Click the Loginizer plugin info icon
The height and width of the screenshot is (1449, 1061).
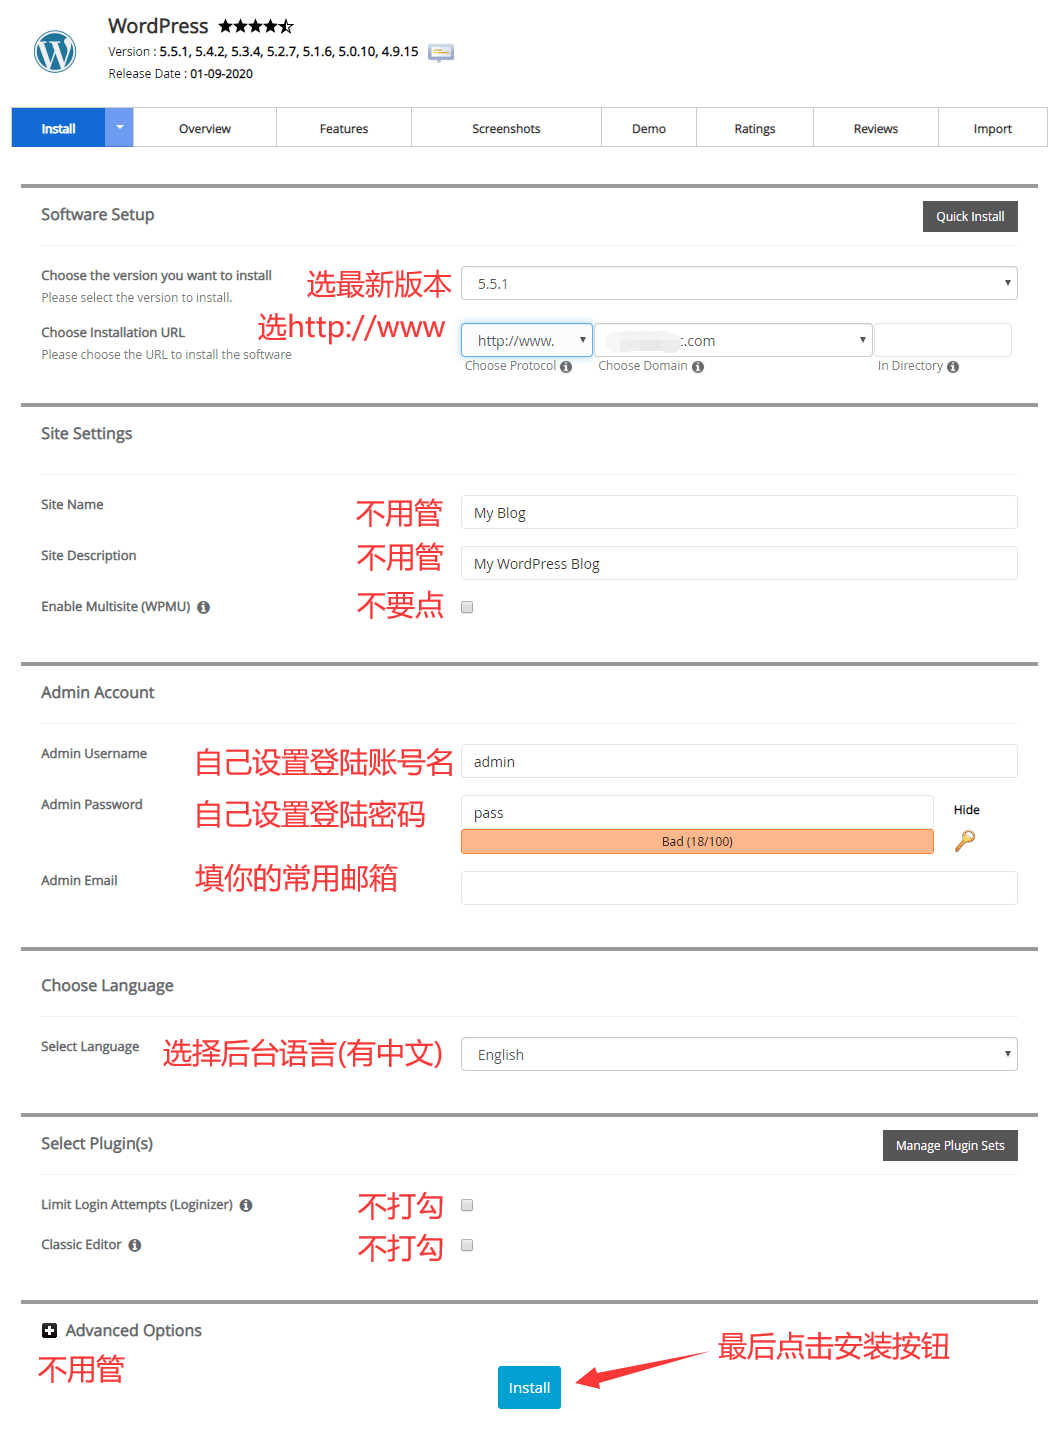[x=246, y=1206]
